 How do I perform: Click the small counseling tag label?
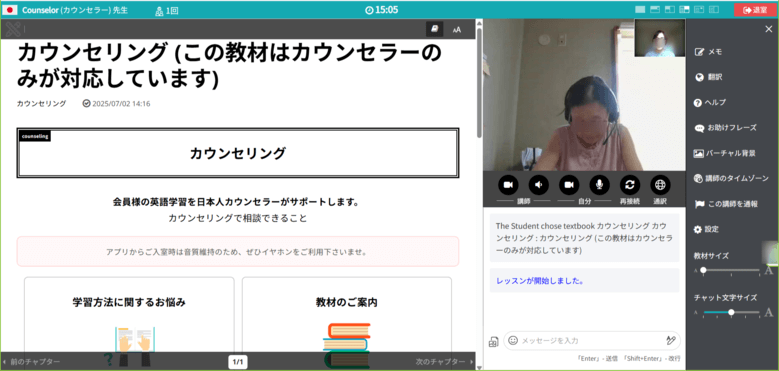35,136
